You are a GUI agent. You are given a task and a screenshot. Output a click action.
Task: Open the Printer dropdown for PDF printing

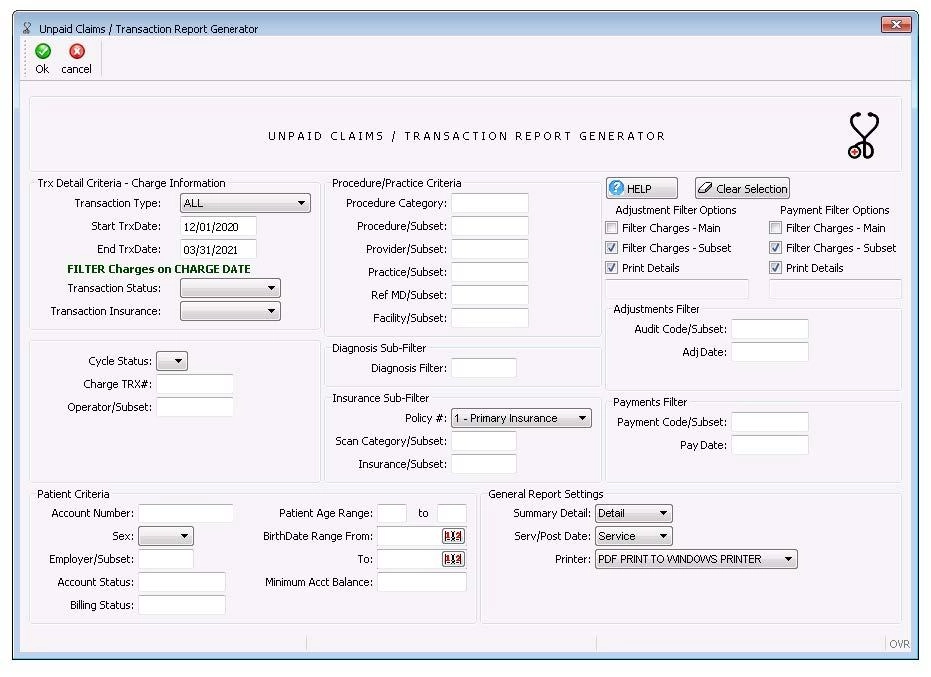point(790,559)
